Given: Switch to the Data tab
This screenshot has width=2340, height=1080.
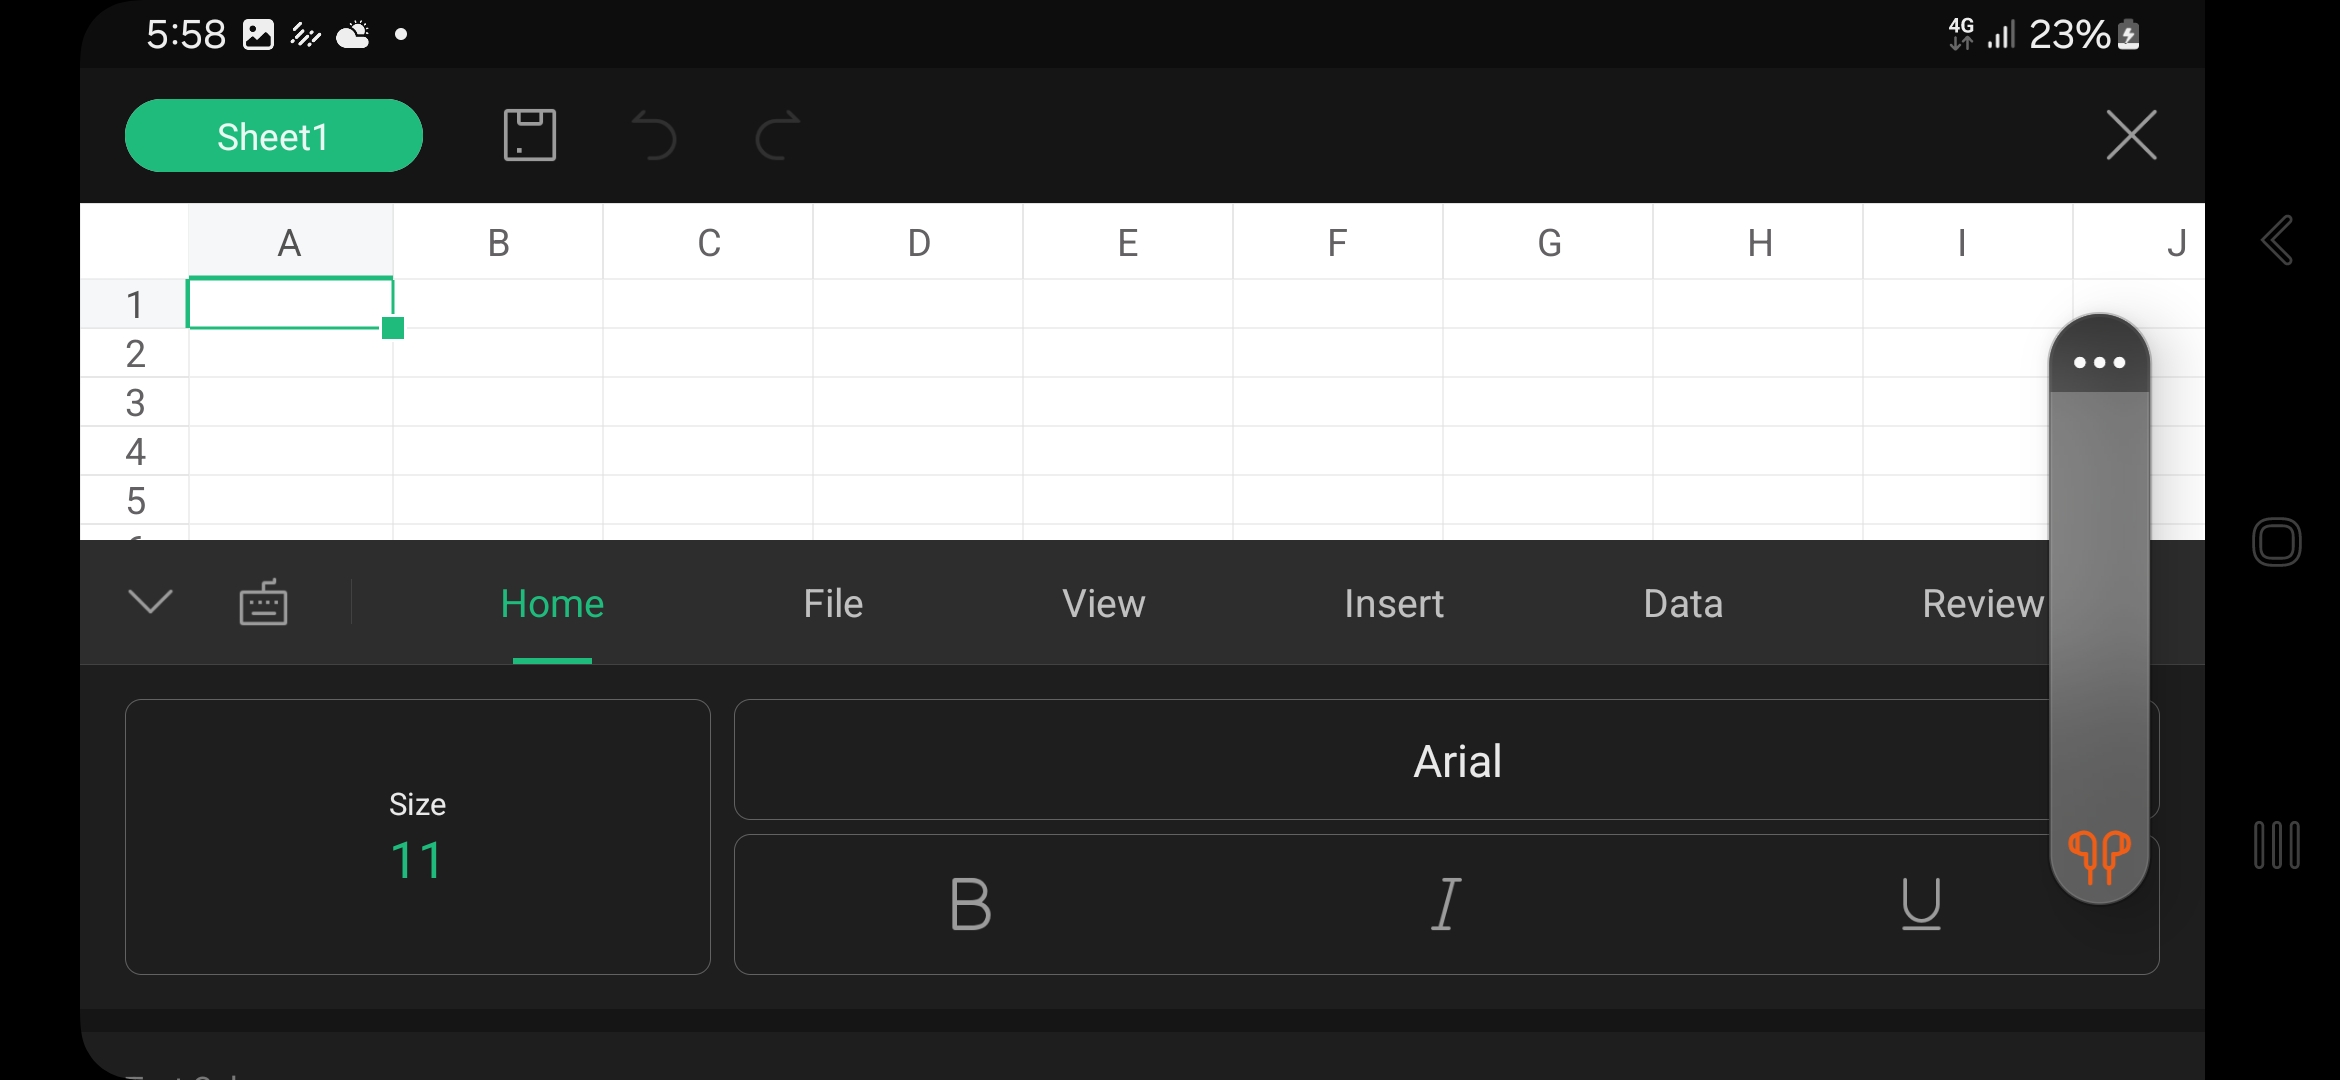Looking at the screenshot, I should (1683, 604).
